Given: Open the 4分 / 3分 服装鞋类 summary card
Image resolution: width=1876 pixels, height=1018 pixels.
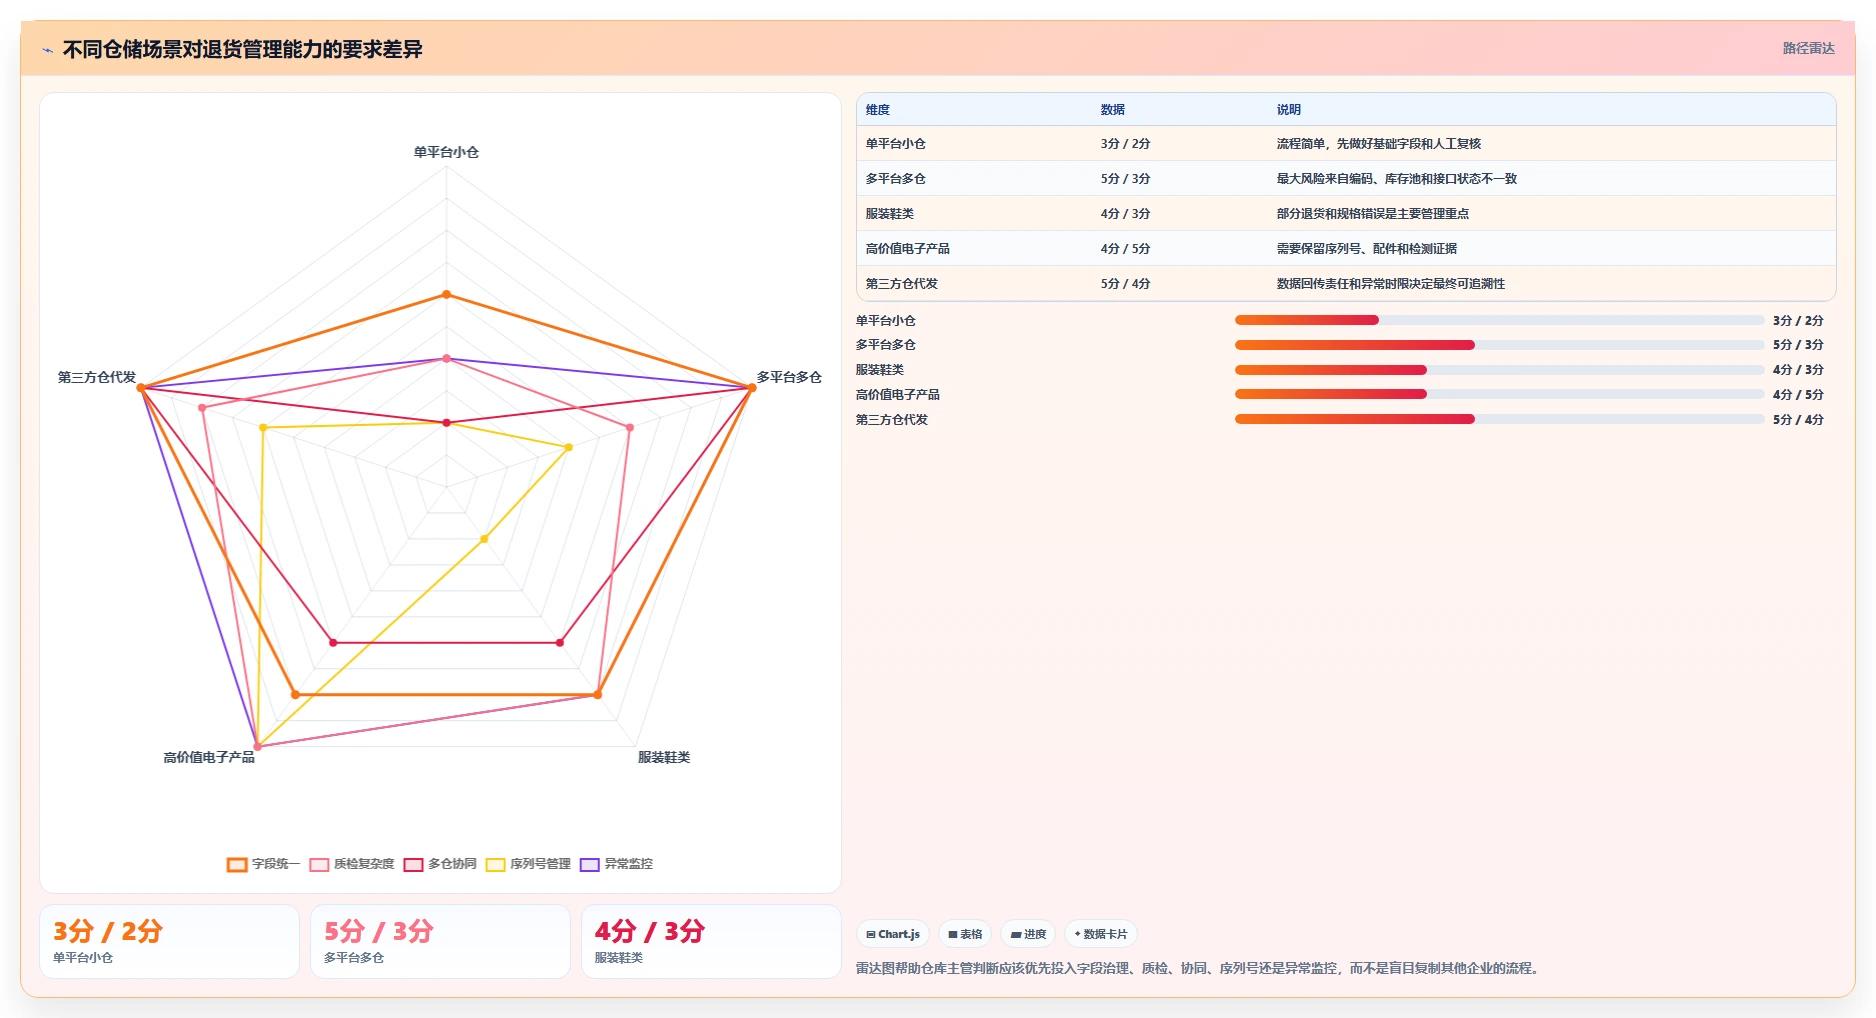Looking at the screenshot, I should [711, 941].
